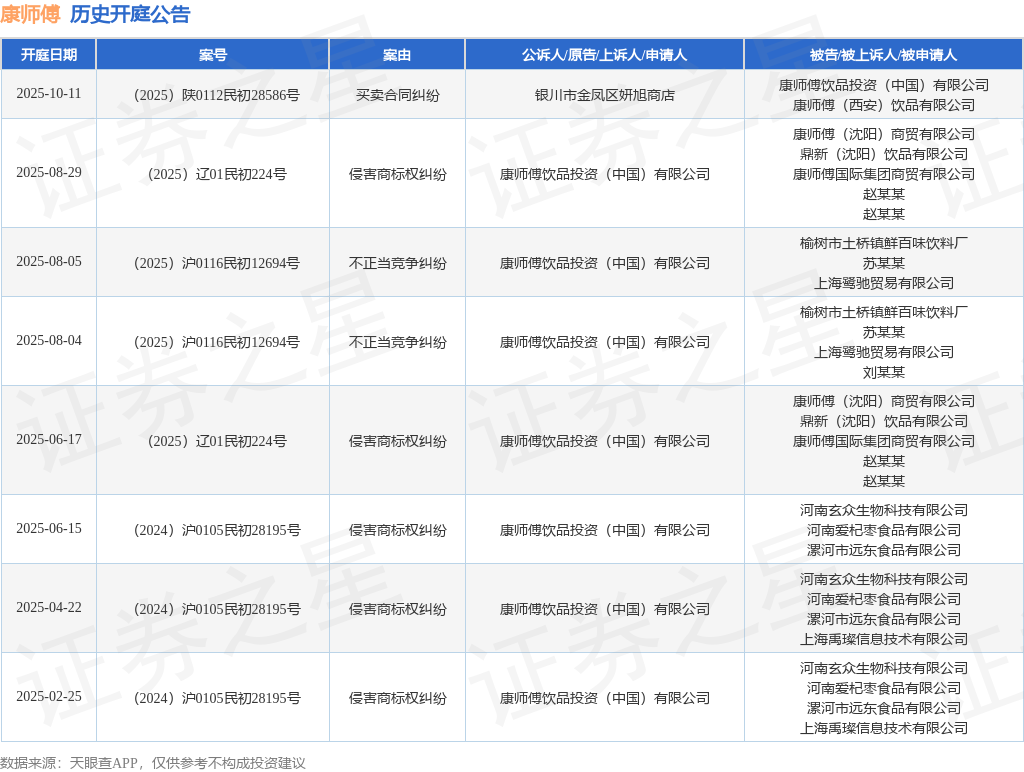Click 河南爱杞枣食品有限公司 in the 2025-06-15 row
The image size is (1024, 772).
click(884, 530)
